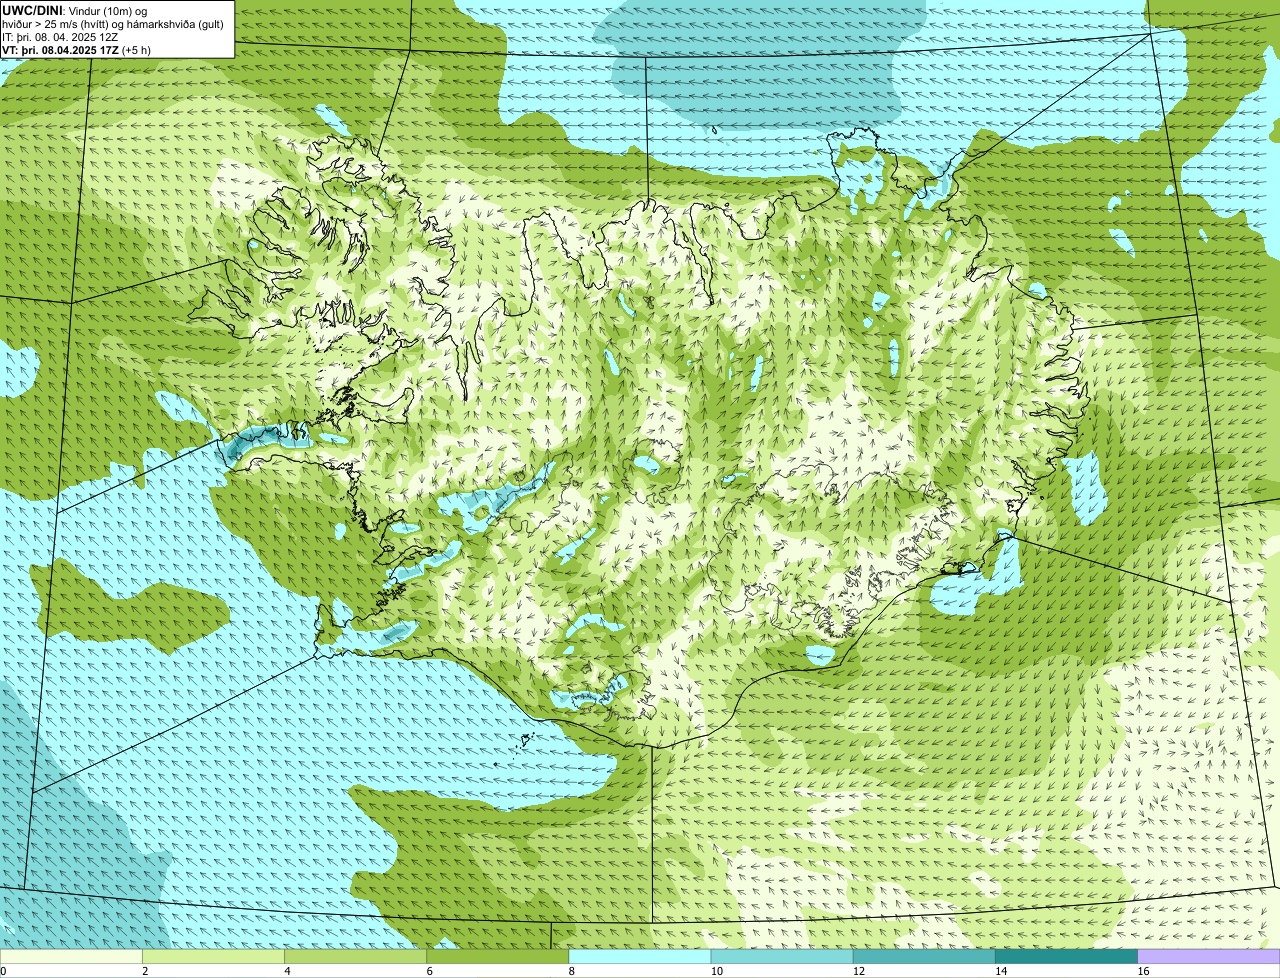Viewport: 1280px width, 978px height.
Task: Click the legend scale label '0'
Action: tap(3, 971)
